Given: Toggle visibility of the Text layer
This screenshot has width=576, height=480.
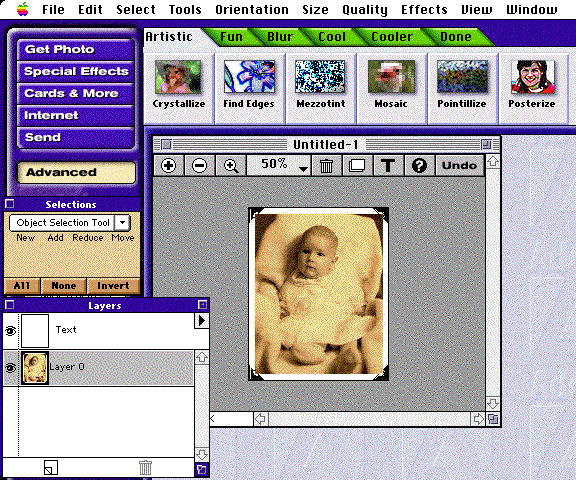Looking at the screenshot, I should point(10,331).
